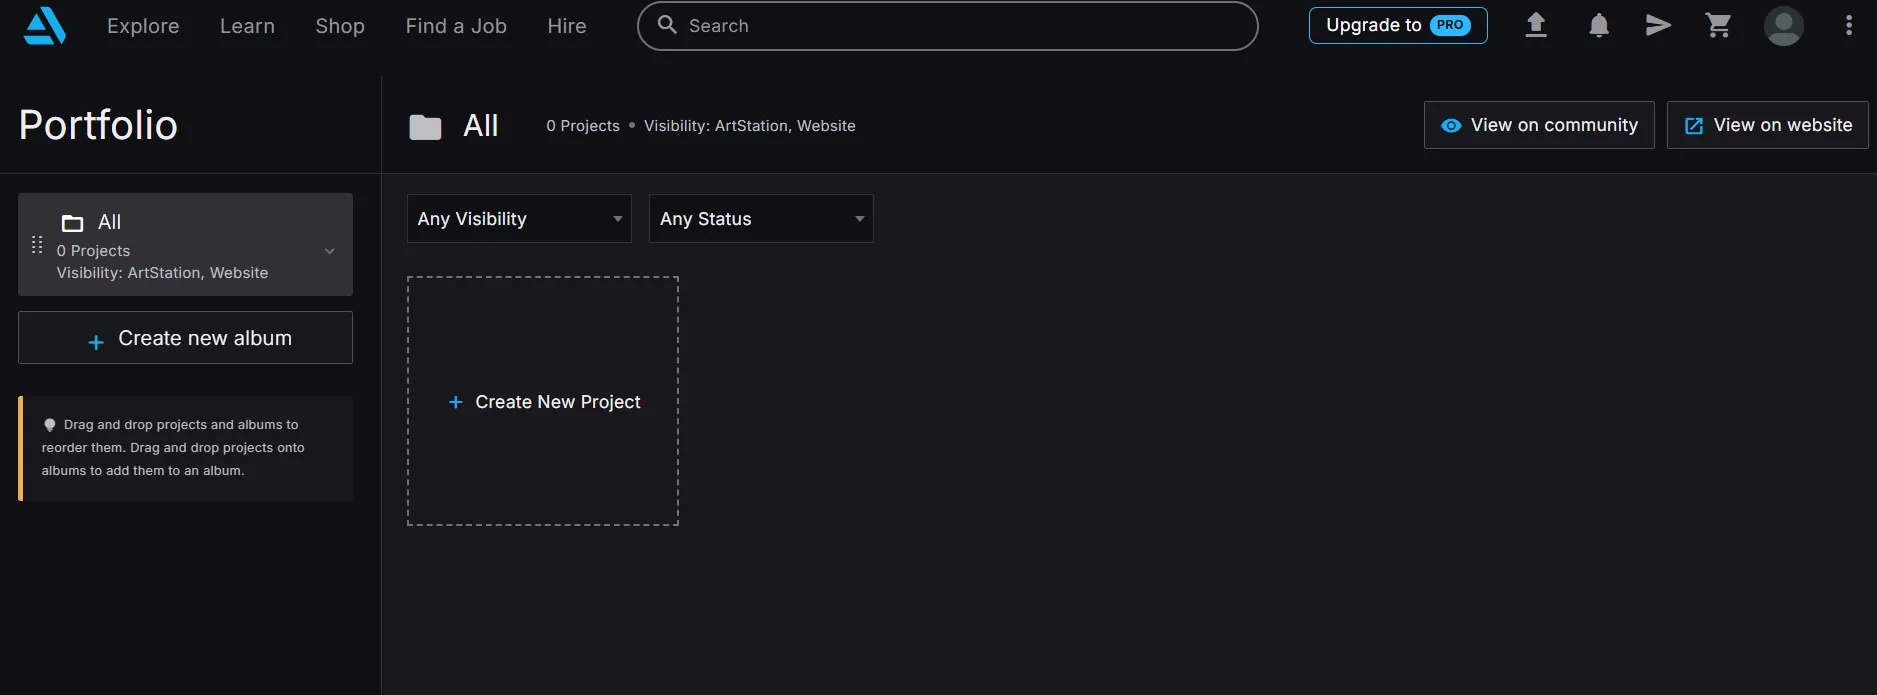The width and height of the screenshot is (1877, 695).
Task: Click the plus icon in Create New Project
Action: (456, 402)
